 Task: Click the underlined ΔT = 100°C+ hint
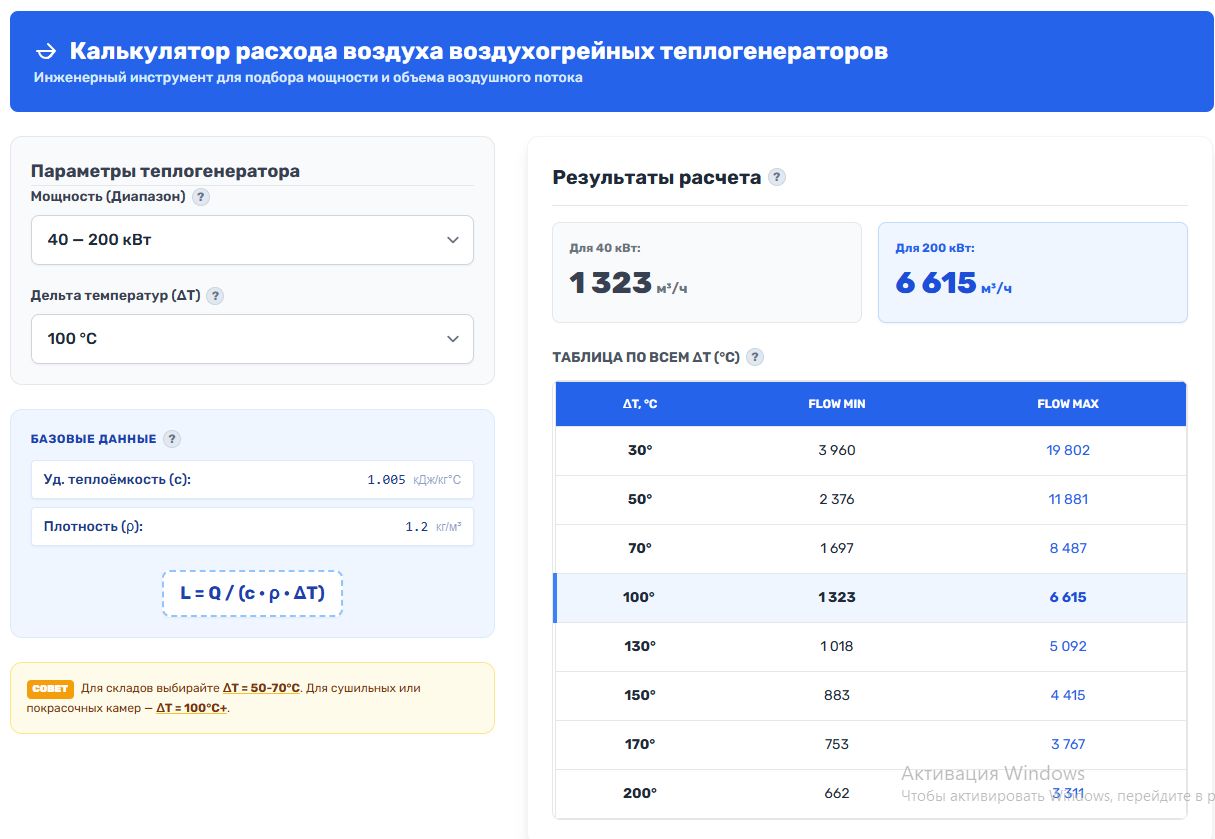192,708
